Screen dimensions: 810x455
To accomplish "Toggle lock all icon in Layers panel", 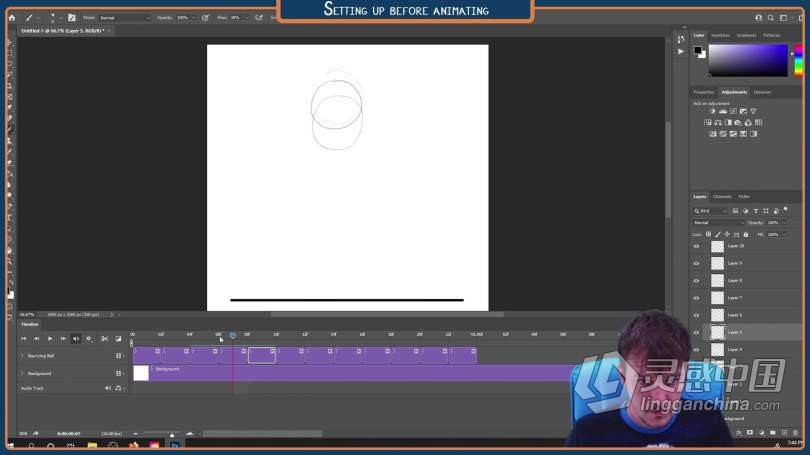I will (x=746, y=234).
